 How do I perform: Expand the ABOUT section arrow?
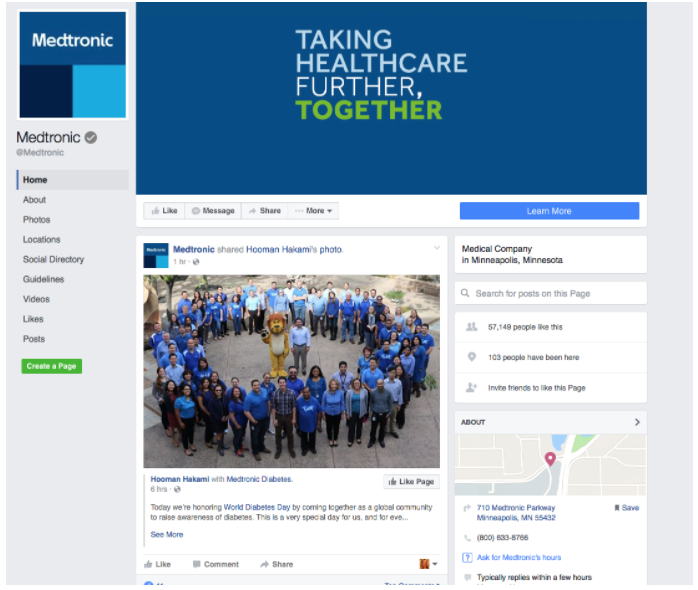click(x=637, y=422)
